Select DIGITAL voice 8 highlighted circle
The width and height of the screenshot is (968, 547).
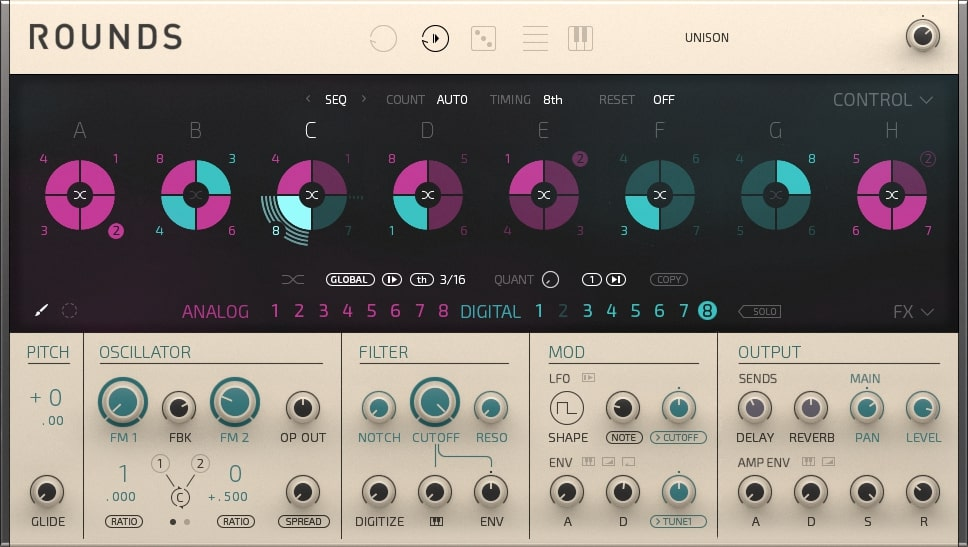pos(707,311)
